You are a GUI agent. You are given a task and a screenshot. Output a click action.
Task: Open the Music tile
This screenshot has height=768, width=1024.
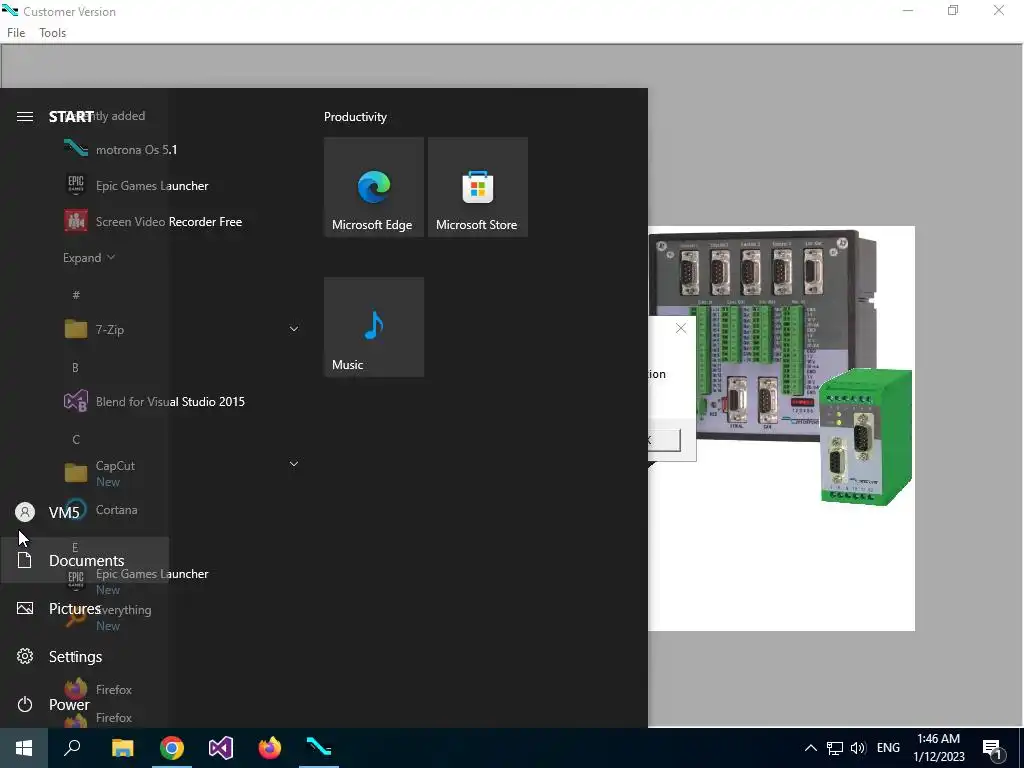click(374, 327)
